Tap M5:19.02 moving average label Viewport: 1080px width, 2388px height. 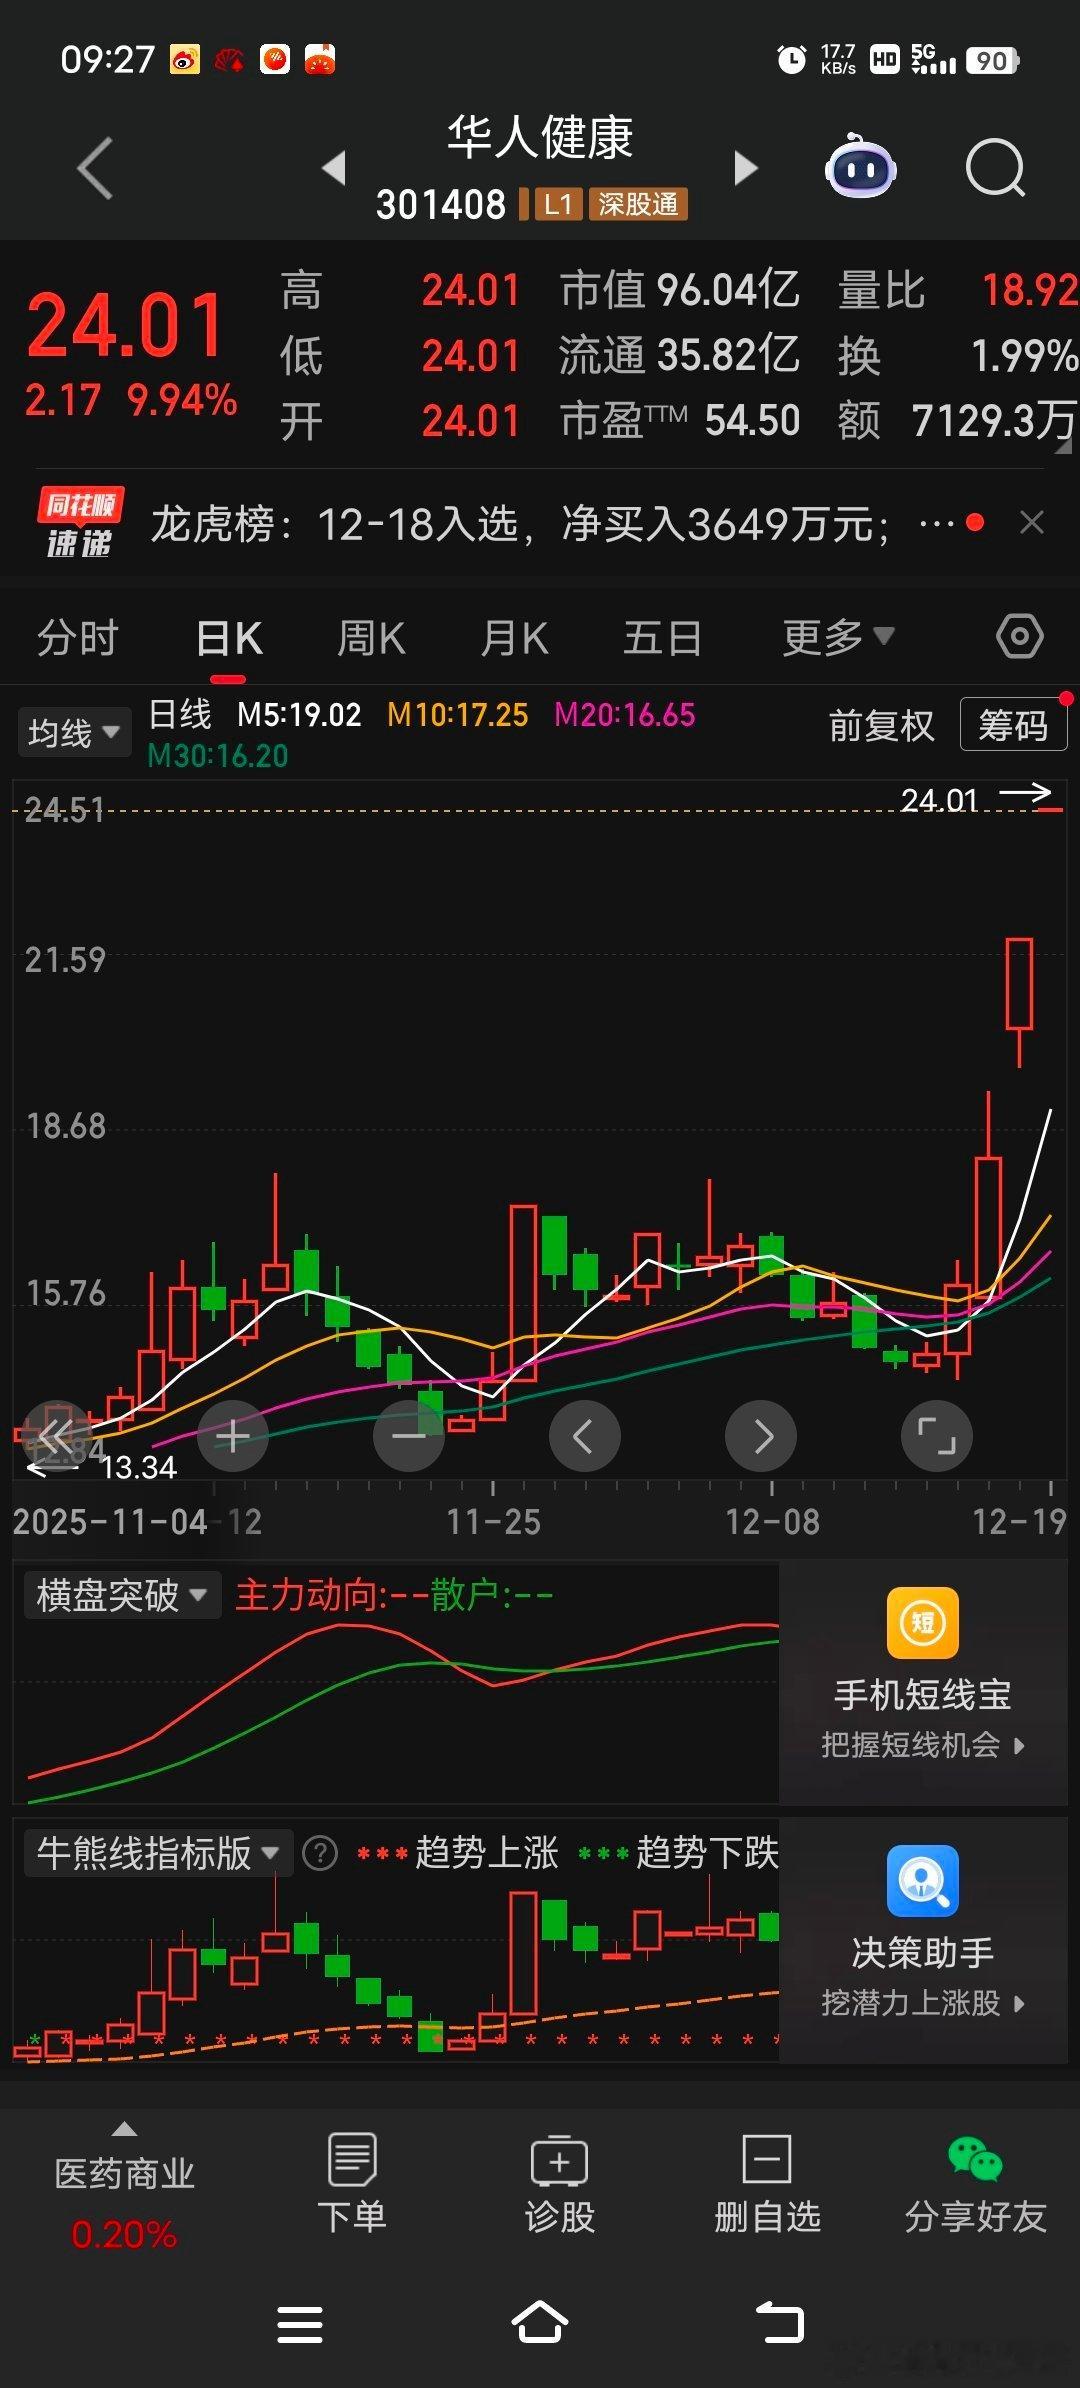click(x=299, y=715)
